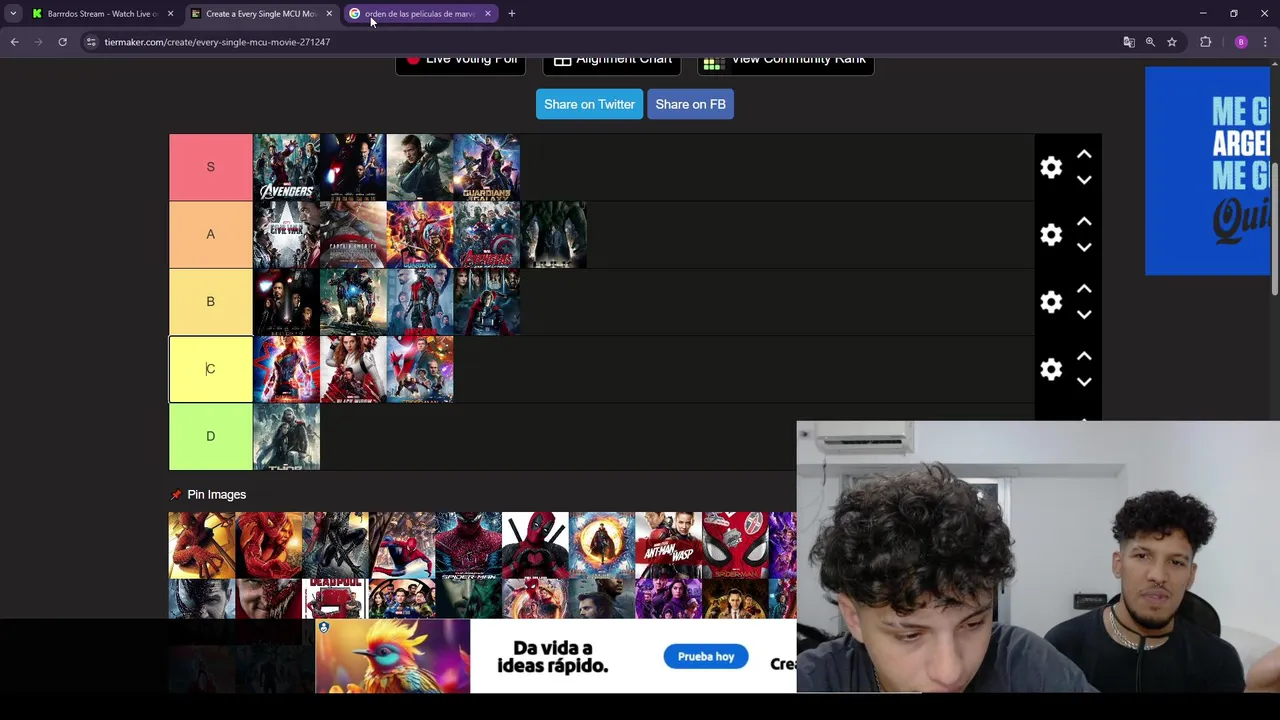Screen dimensions: 1280x720
Task: Open the tab search dropdown arrow
Action: [12, 14]
